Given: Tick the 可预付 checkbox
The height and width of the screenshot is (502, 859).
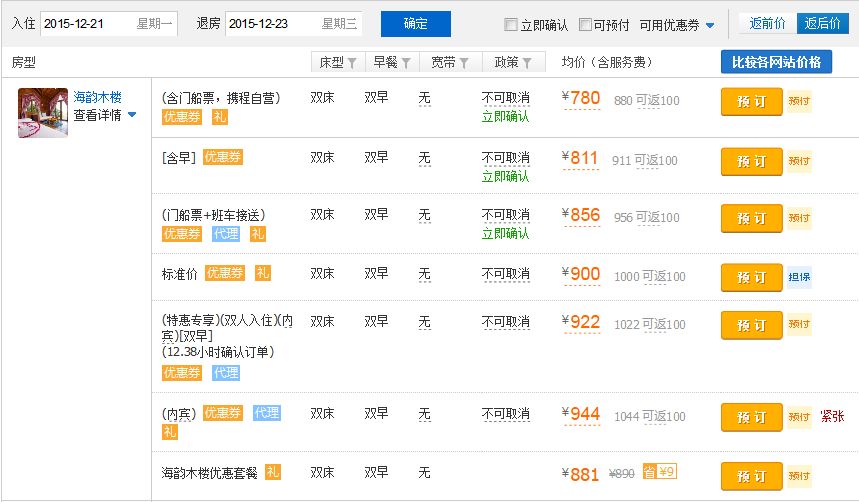Looking at the screenshot, I should [586, 25].
